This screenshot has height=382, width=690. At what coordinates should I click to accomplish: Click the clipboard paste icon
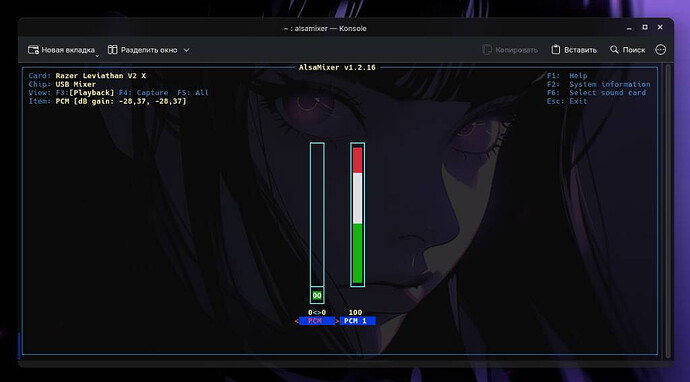point(556,49)
